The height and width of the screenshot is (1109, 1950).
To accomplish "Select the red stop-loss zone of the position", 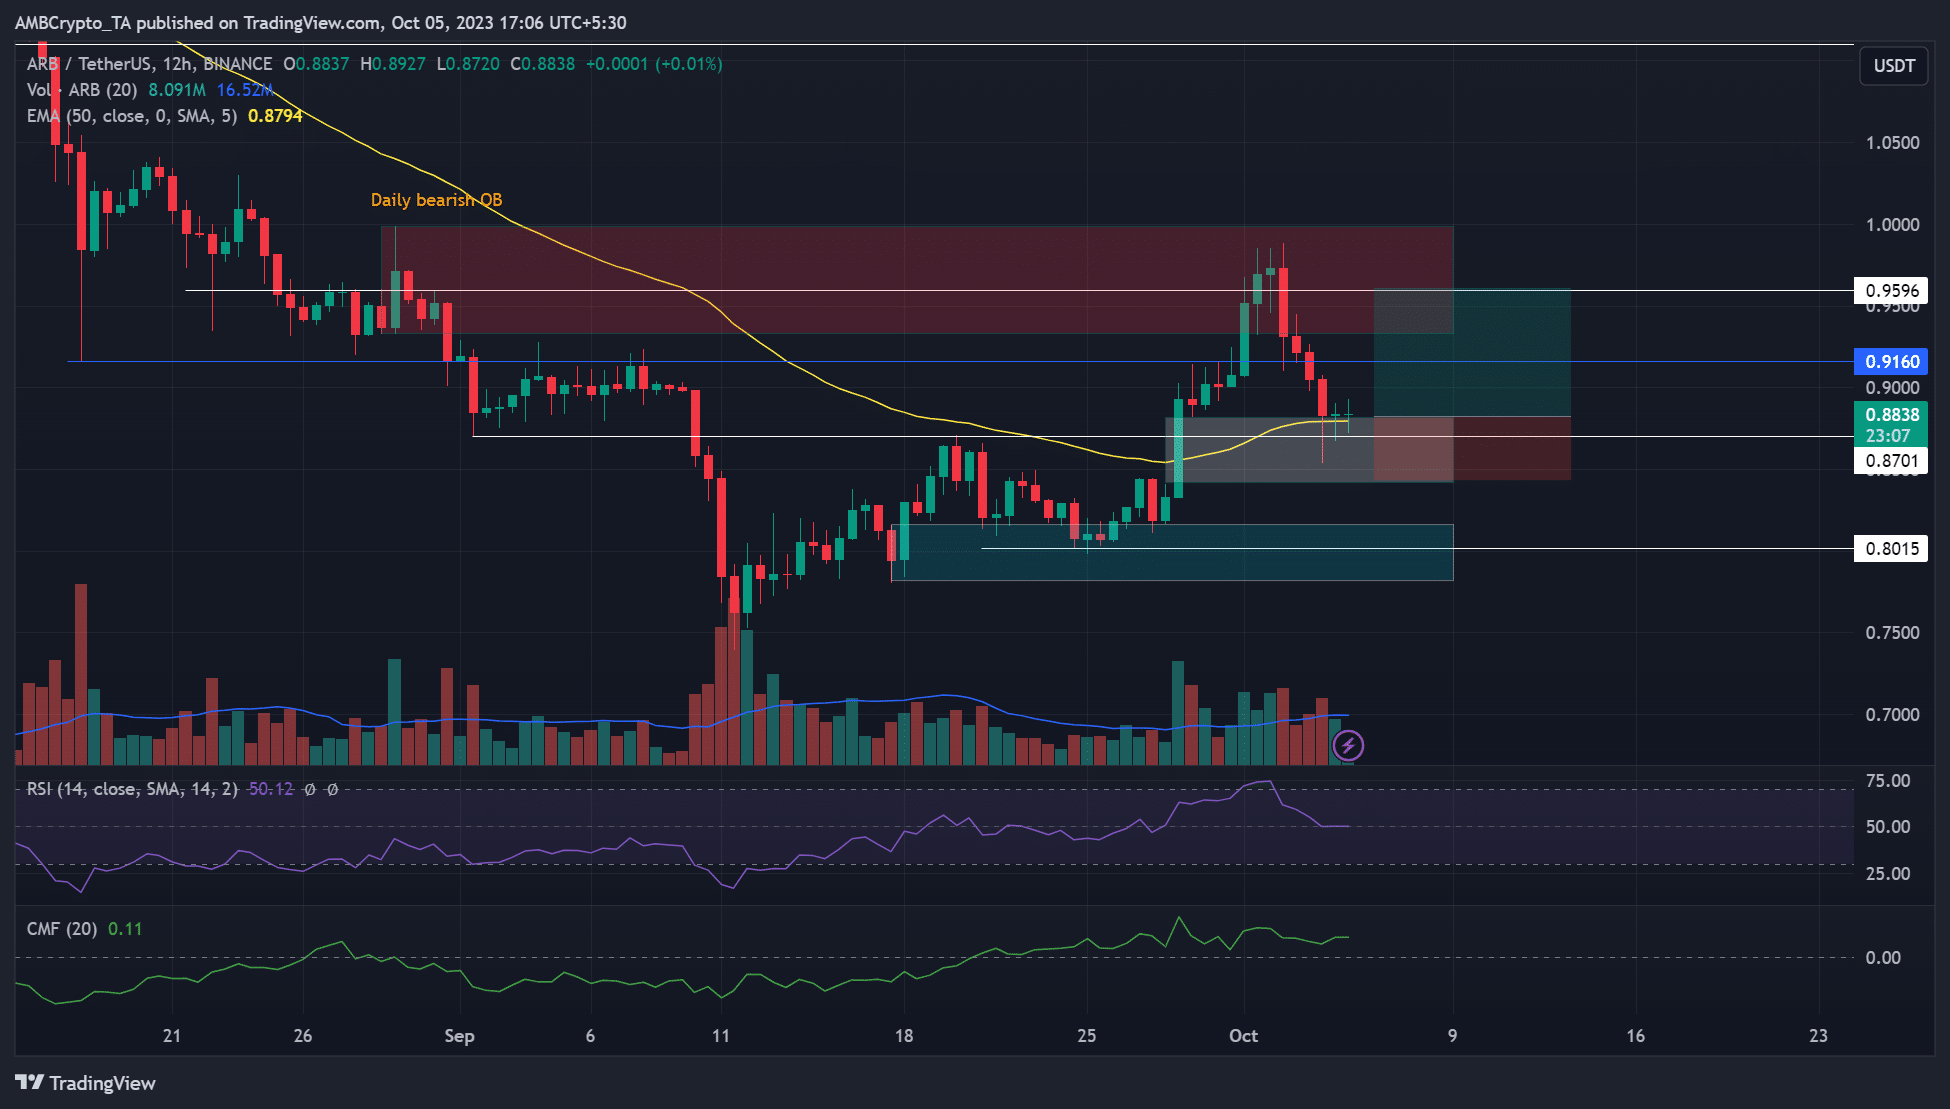I will (x=1472, y=448).
